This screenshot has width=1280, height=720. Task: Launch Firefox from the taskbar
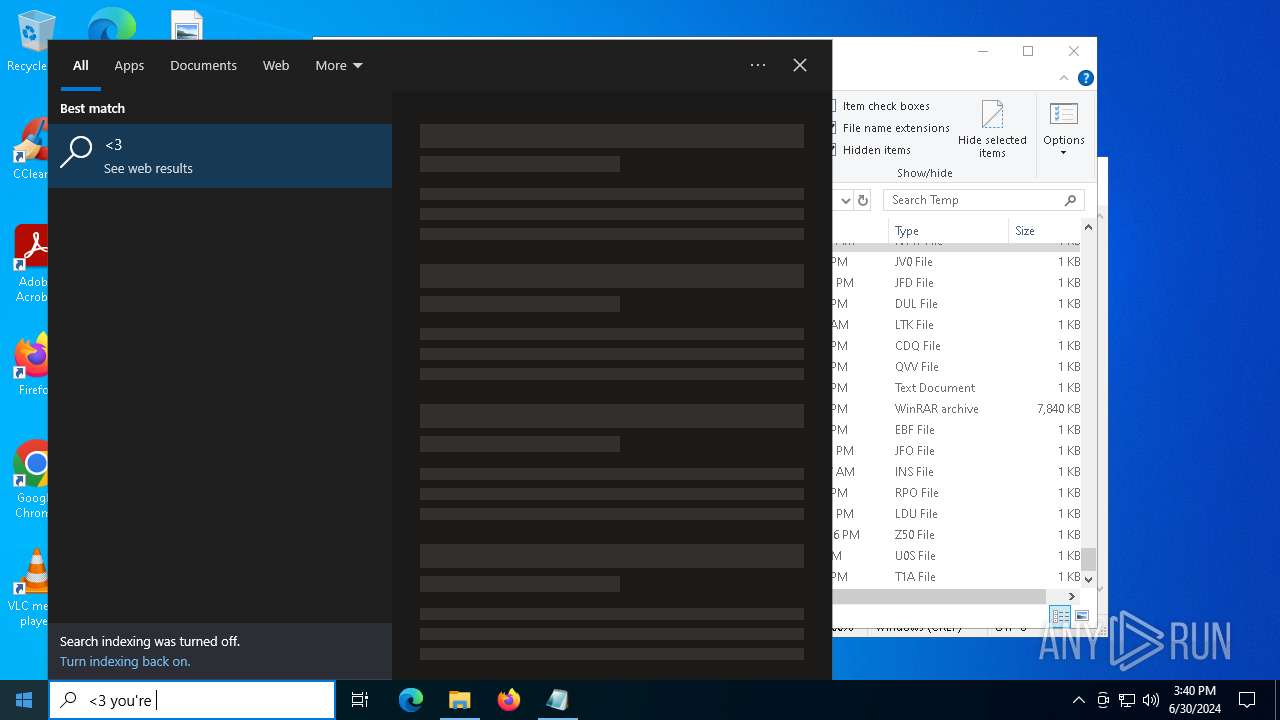(509, 700)
